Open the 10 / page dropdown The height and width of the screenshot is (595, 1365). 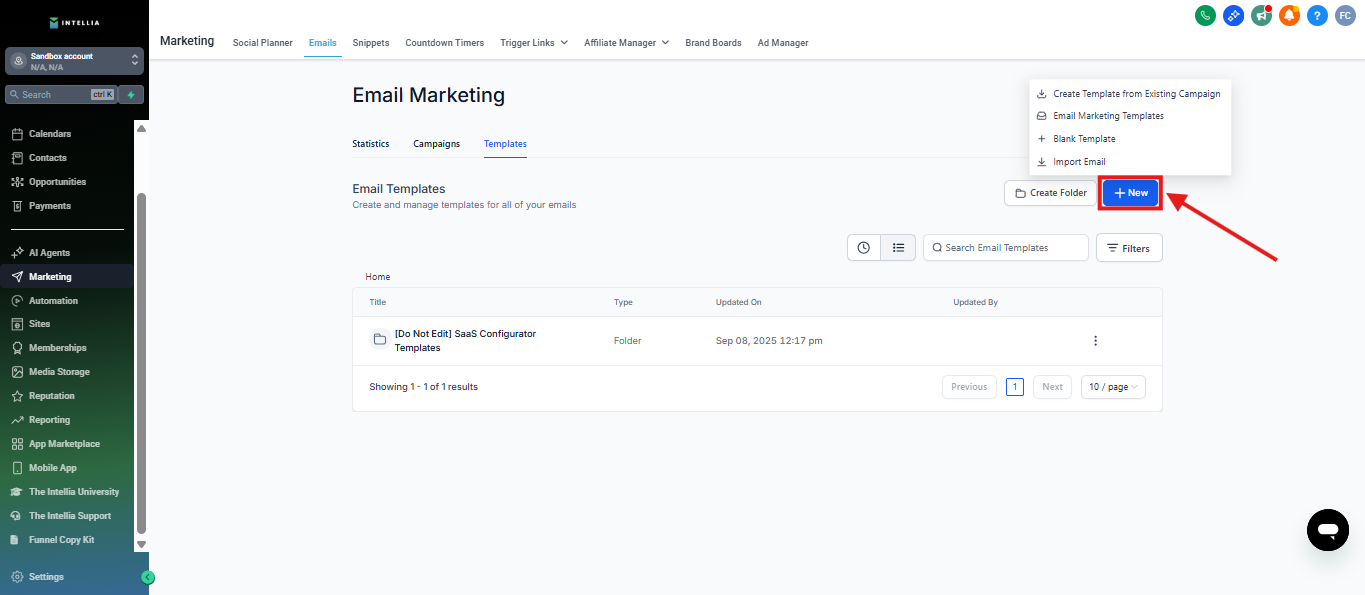[x=1113, y=387]
